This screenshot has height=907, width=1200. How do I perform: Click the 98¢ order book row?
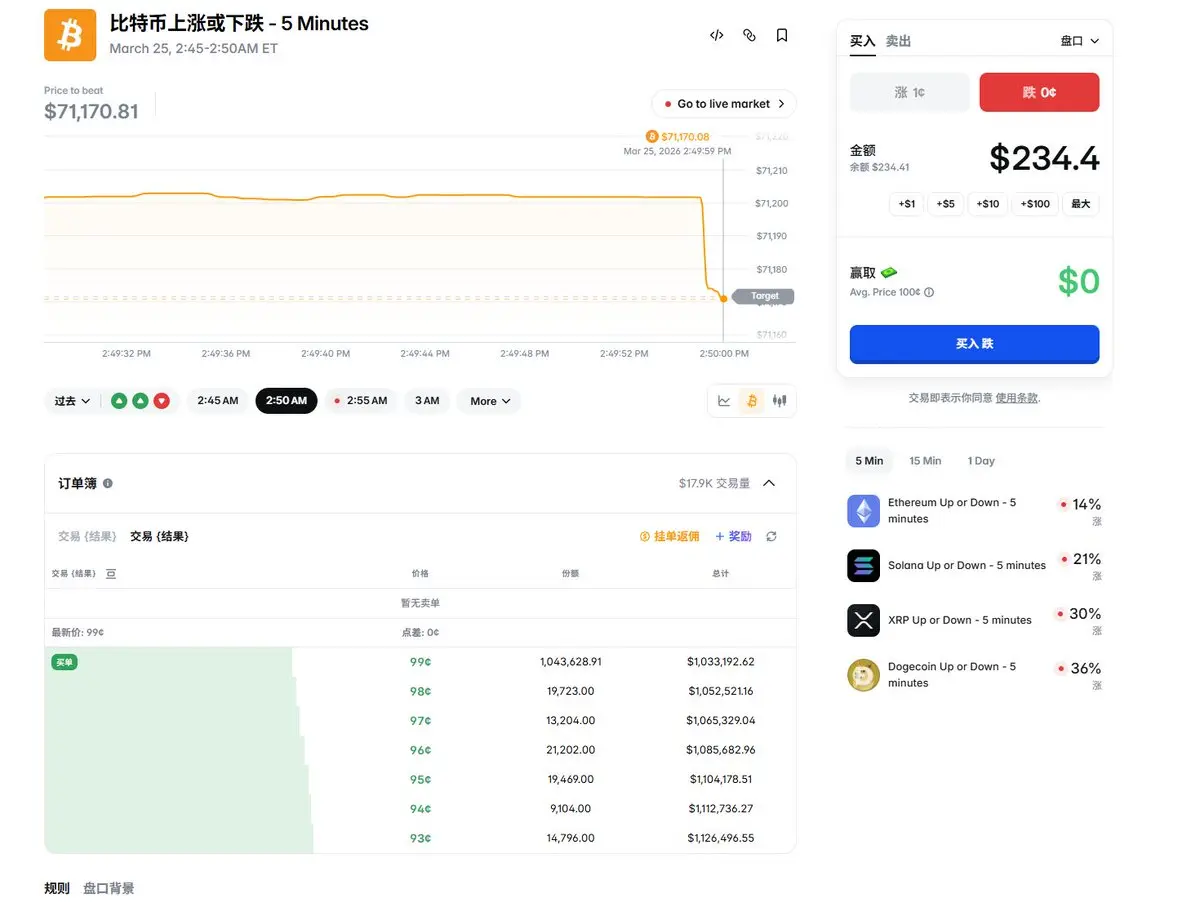[420, 691]
